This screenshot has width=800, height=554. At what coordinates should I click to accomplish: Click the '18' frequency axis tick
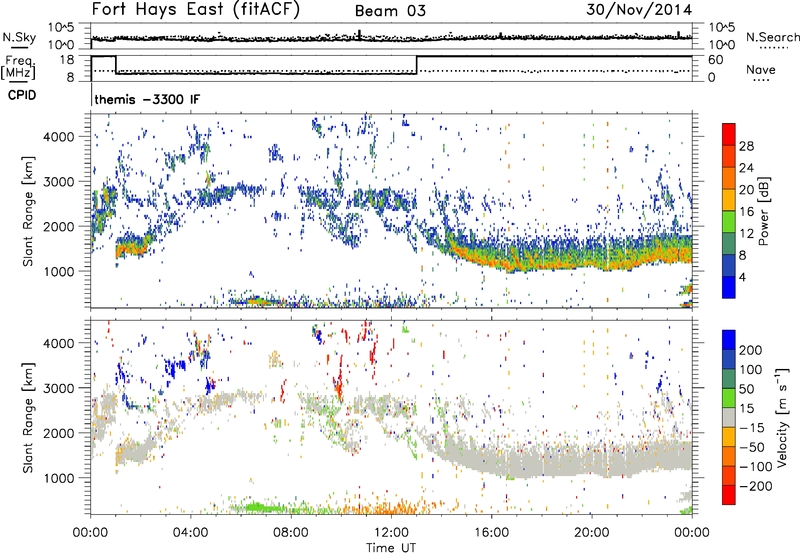(67, 60)
